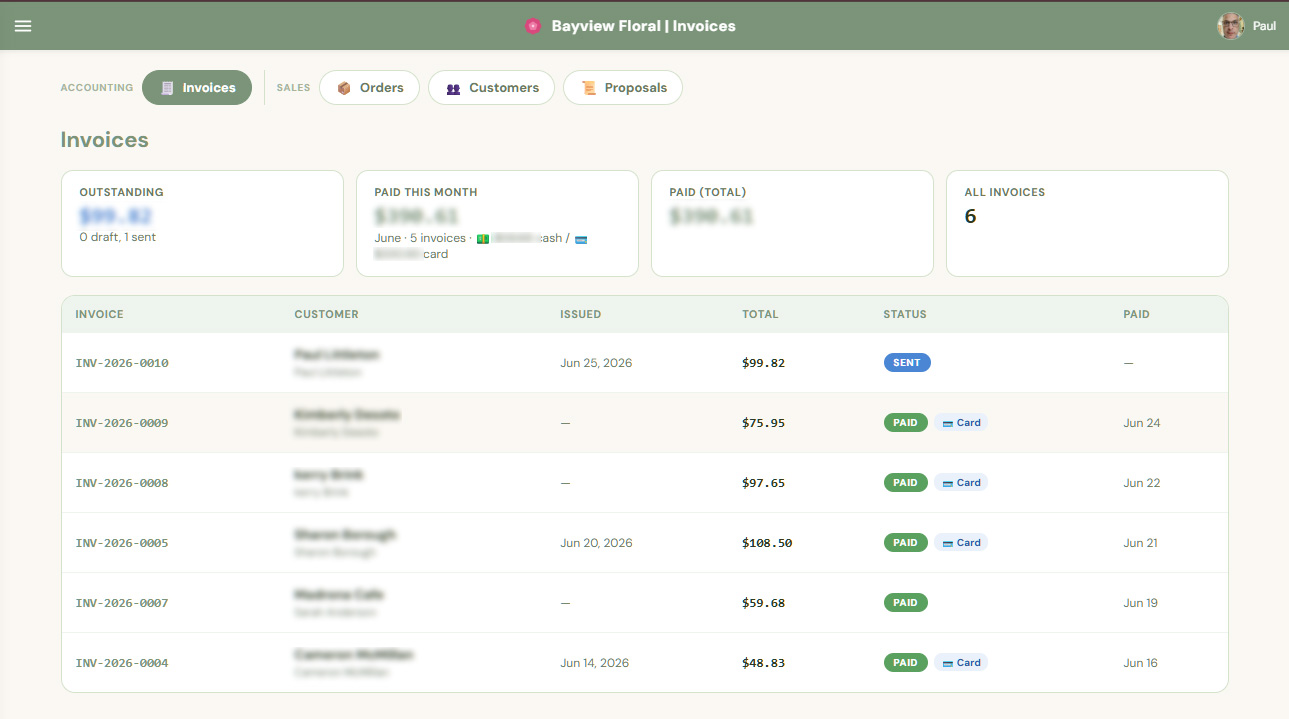This screenshot has width=1289, height=719.
Task: Click the Orders box icon
Action: pyautogui.click(x=344, y=88)
